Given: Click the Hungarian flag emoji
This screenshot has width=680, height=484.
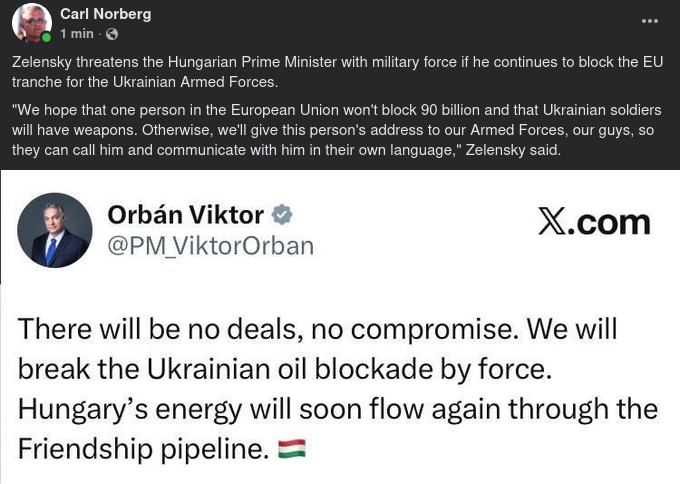Looking at the screenshot, I should [292, 449].
